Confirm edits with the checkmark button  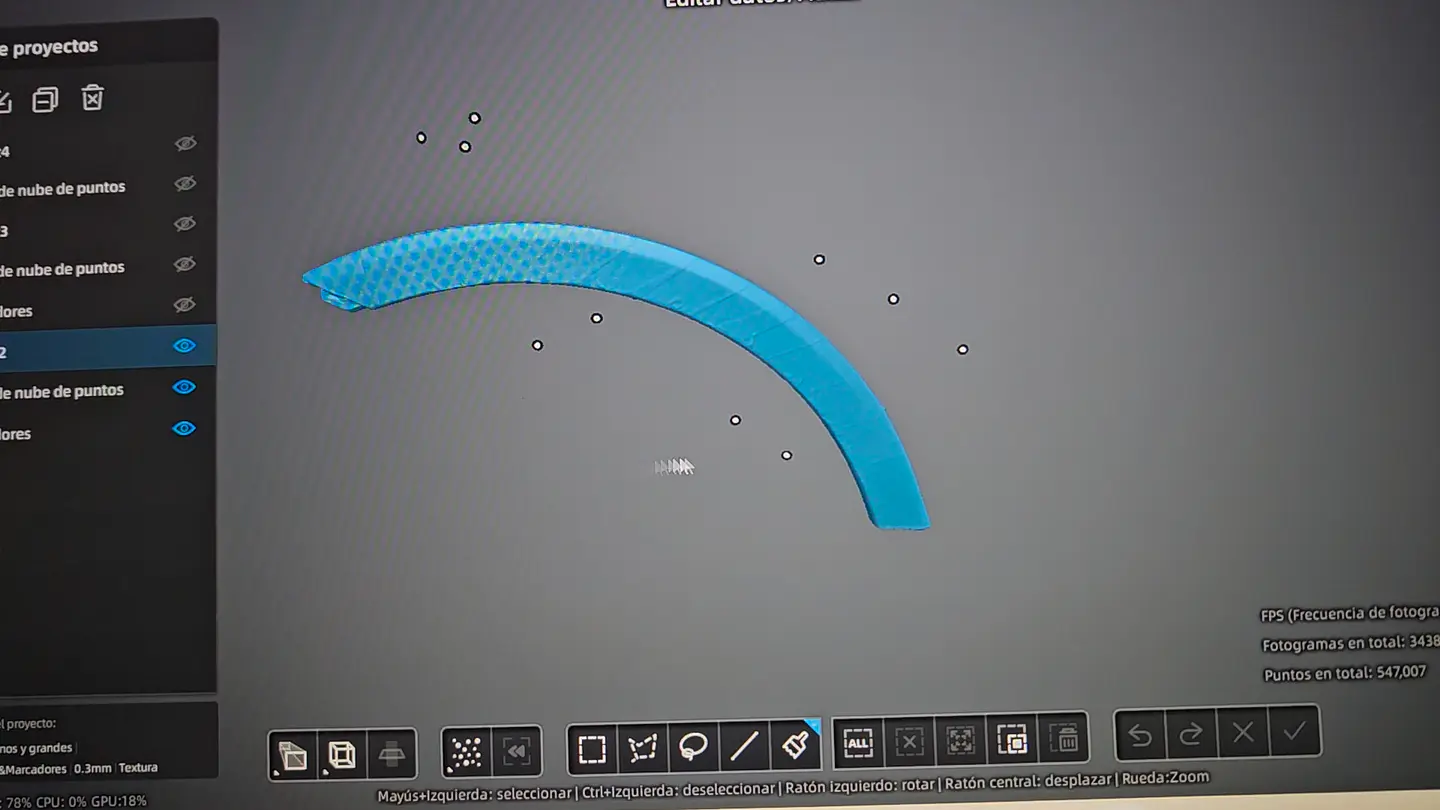tap(1295, 731)
